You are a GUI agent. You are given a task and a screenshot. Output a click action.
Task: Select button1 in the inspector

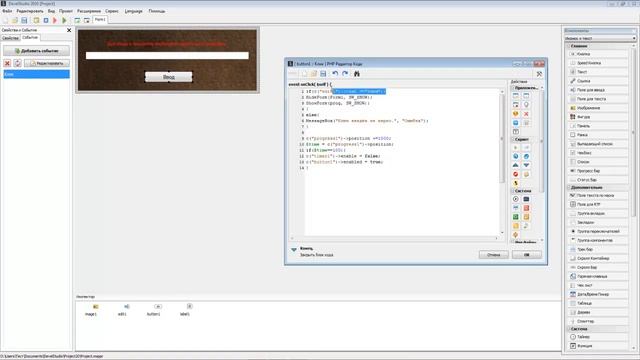[153, 310]
